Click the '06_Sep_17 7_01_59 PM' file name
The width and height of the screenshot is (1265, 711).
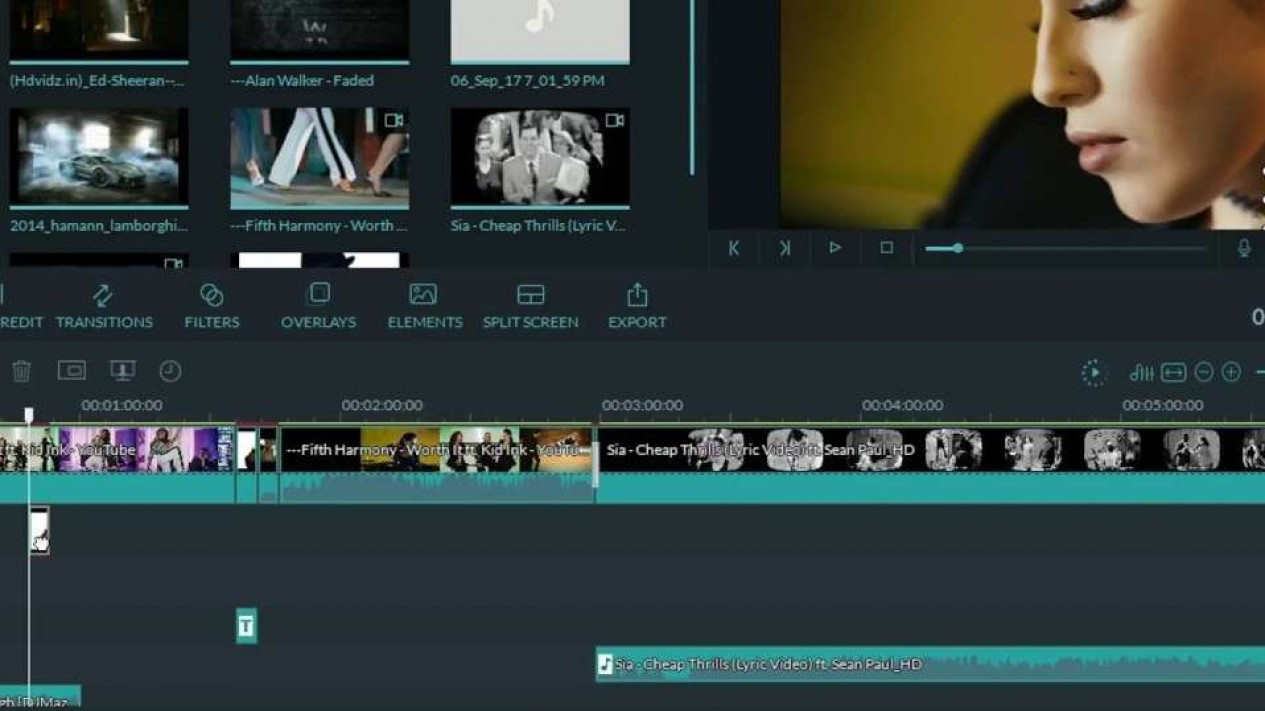click(x=527, y=81)
